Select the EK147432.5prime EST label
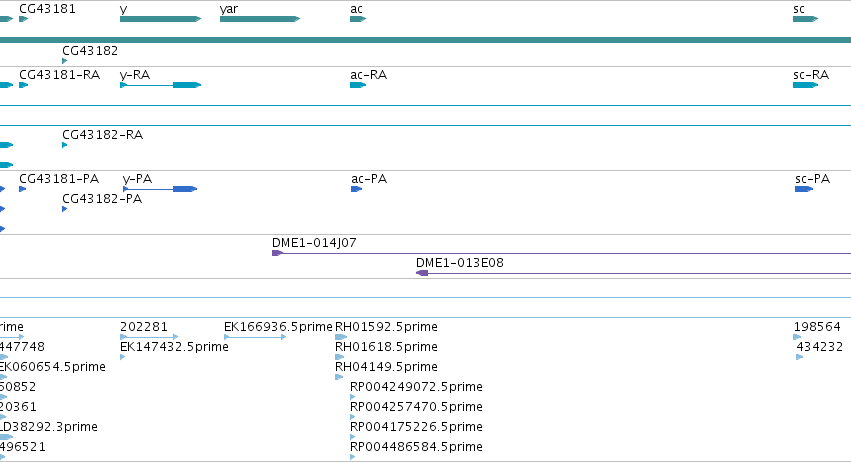851x462 pixels. click(x=174, y=346)
